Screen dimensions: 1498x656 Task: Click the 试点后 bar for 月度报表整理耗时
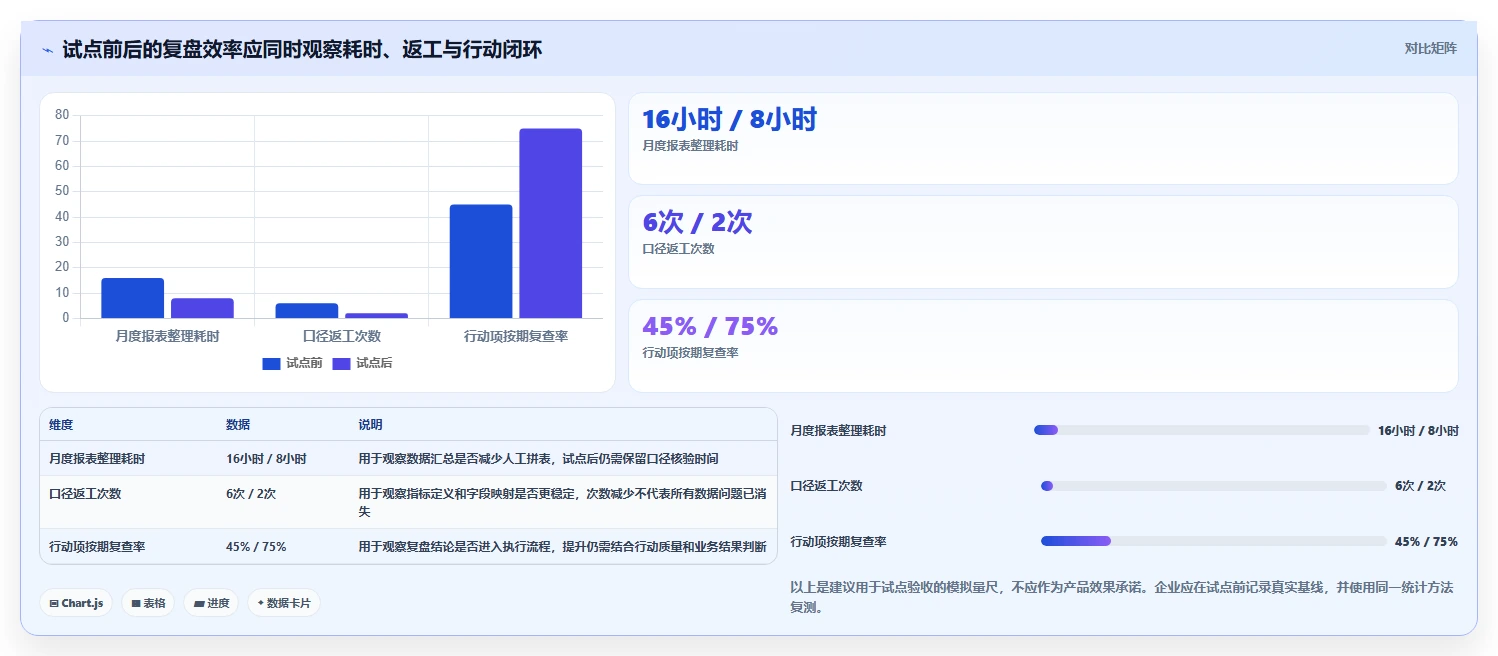click(x=202, y=308)
